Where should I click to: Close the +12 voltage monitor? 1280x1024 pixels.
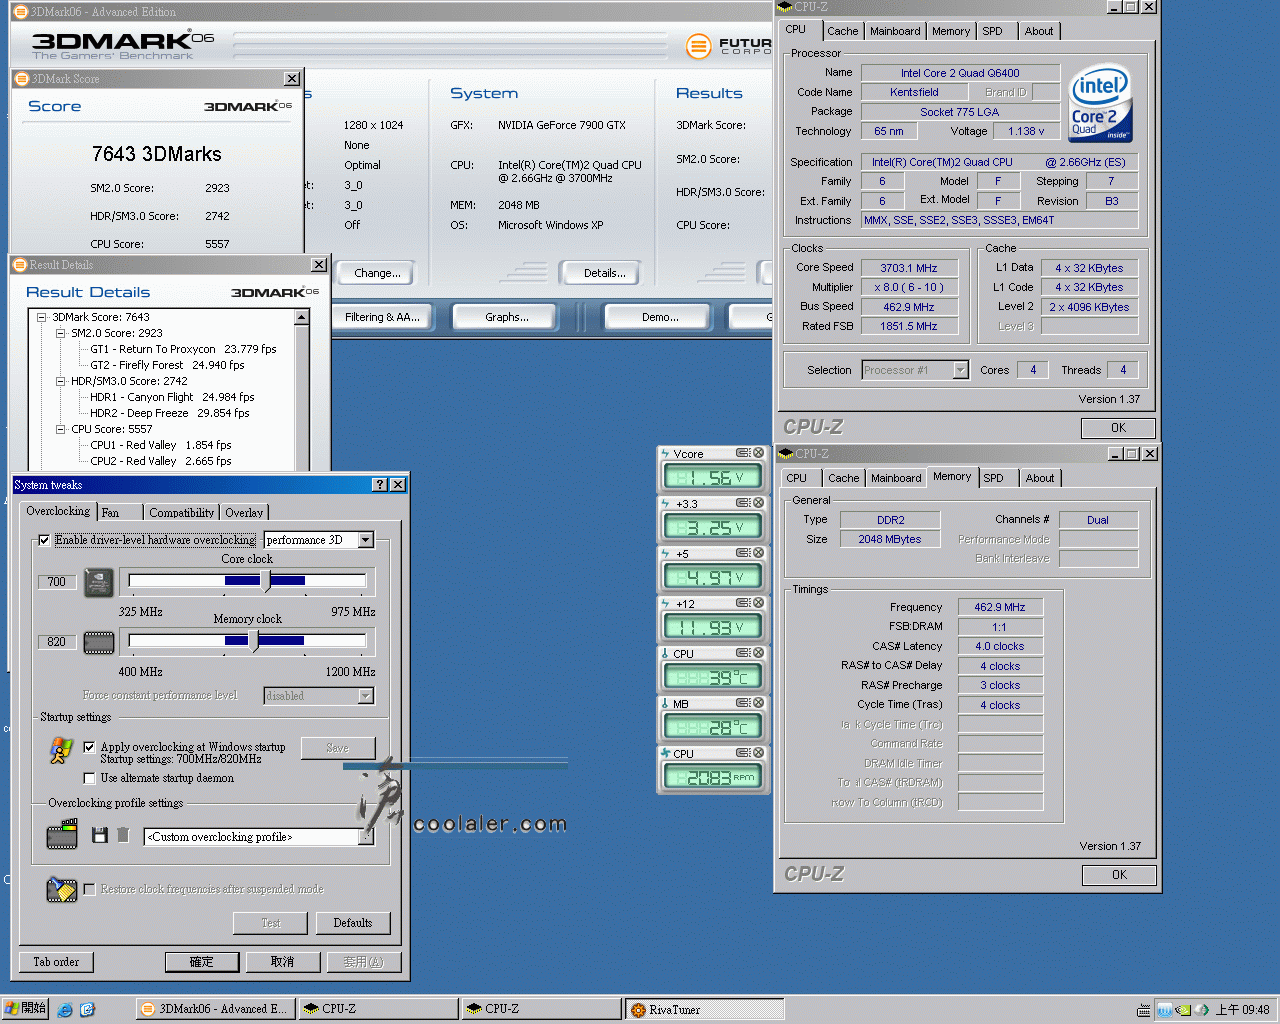[758, 603]
